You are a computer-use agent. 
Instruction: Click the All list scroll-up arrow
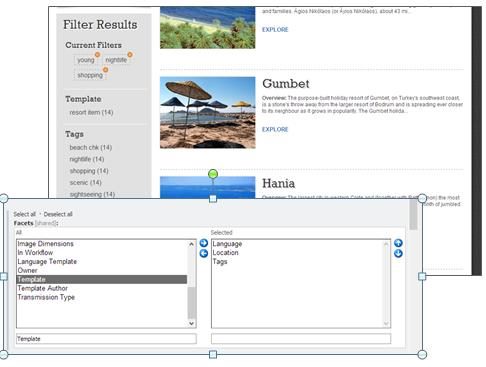pos(191,244)
